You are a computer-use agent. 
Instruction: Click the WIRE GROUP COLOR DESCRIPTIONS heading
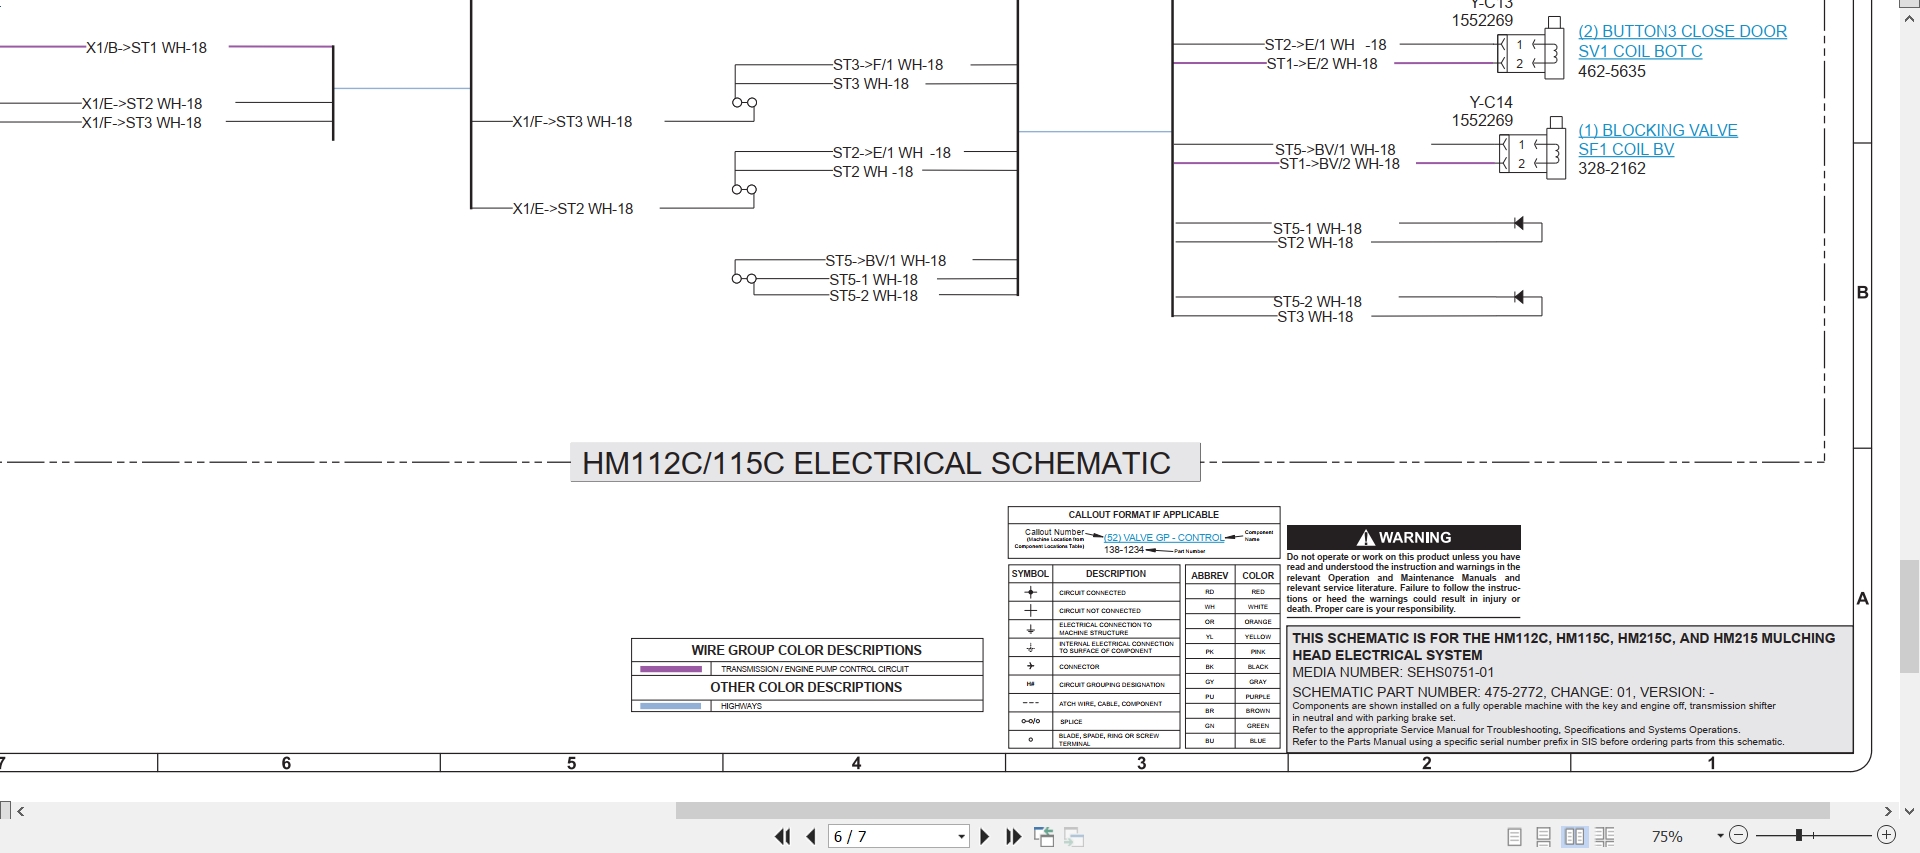(x=807, y=650)
